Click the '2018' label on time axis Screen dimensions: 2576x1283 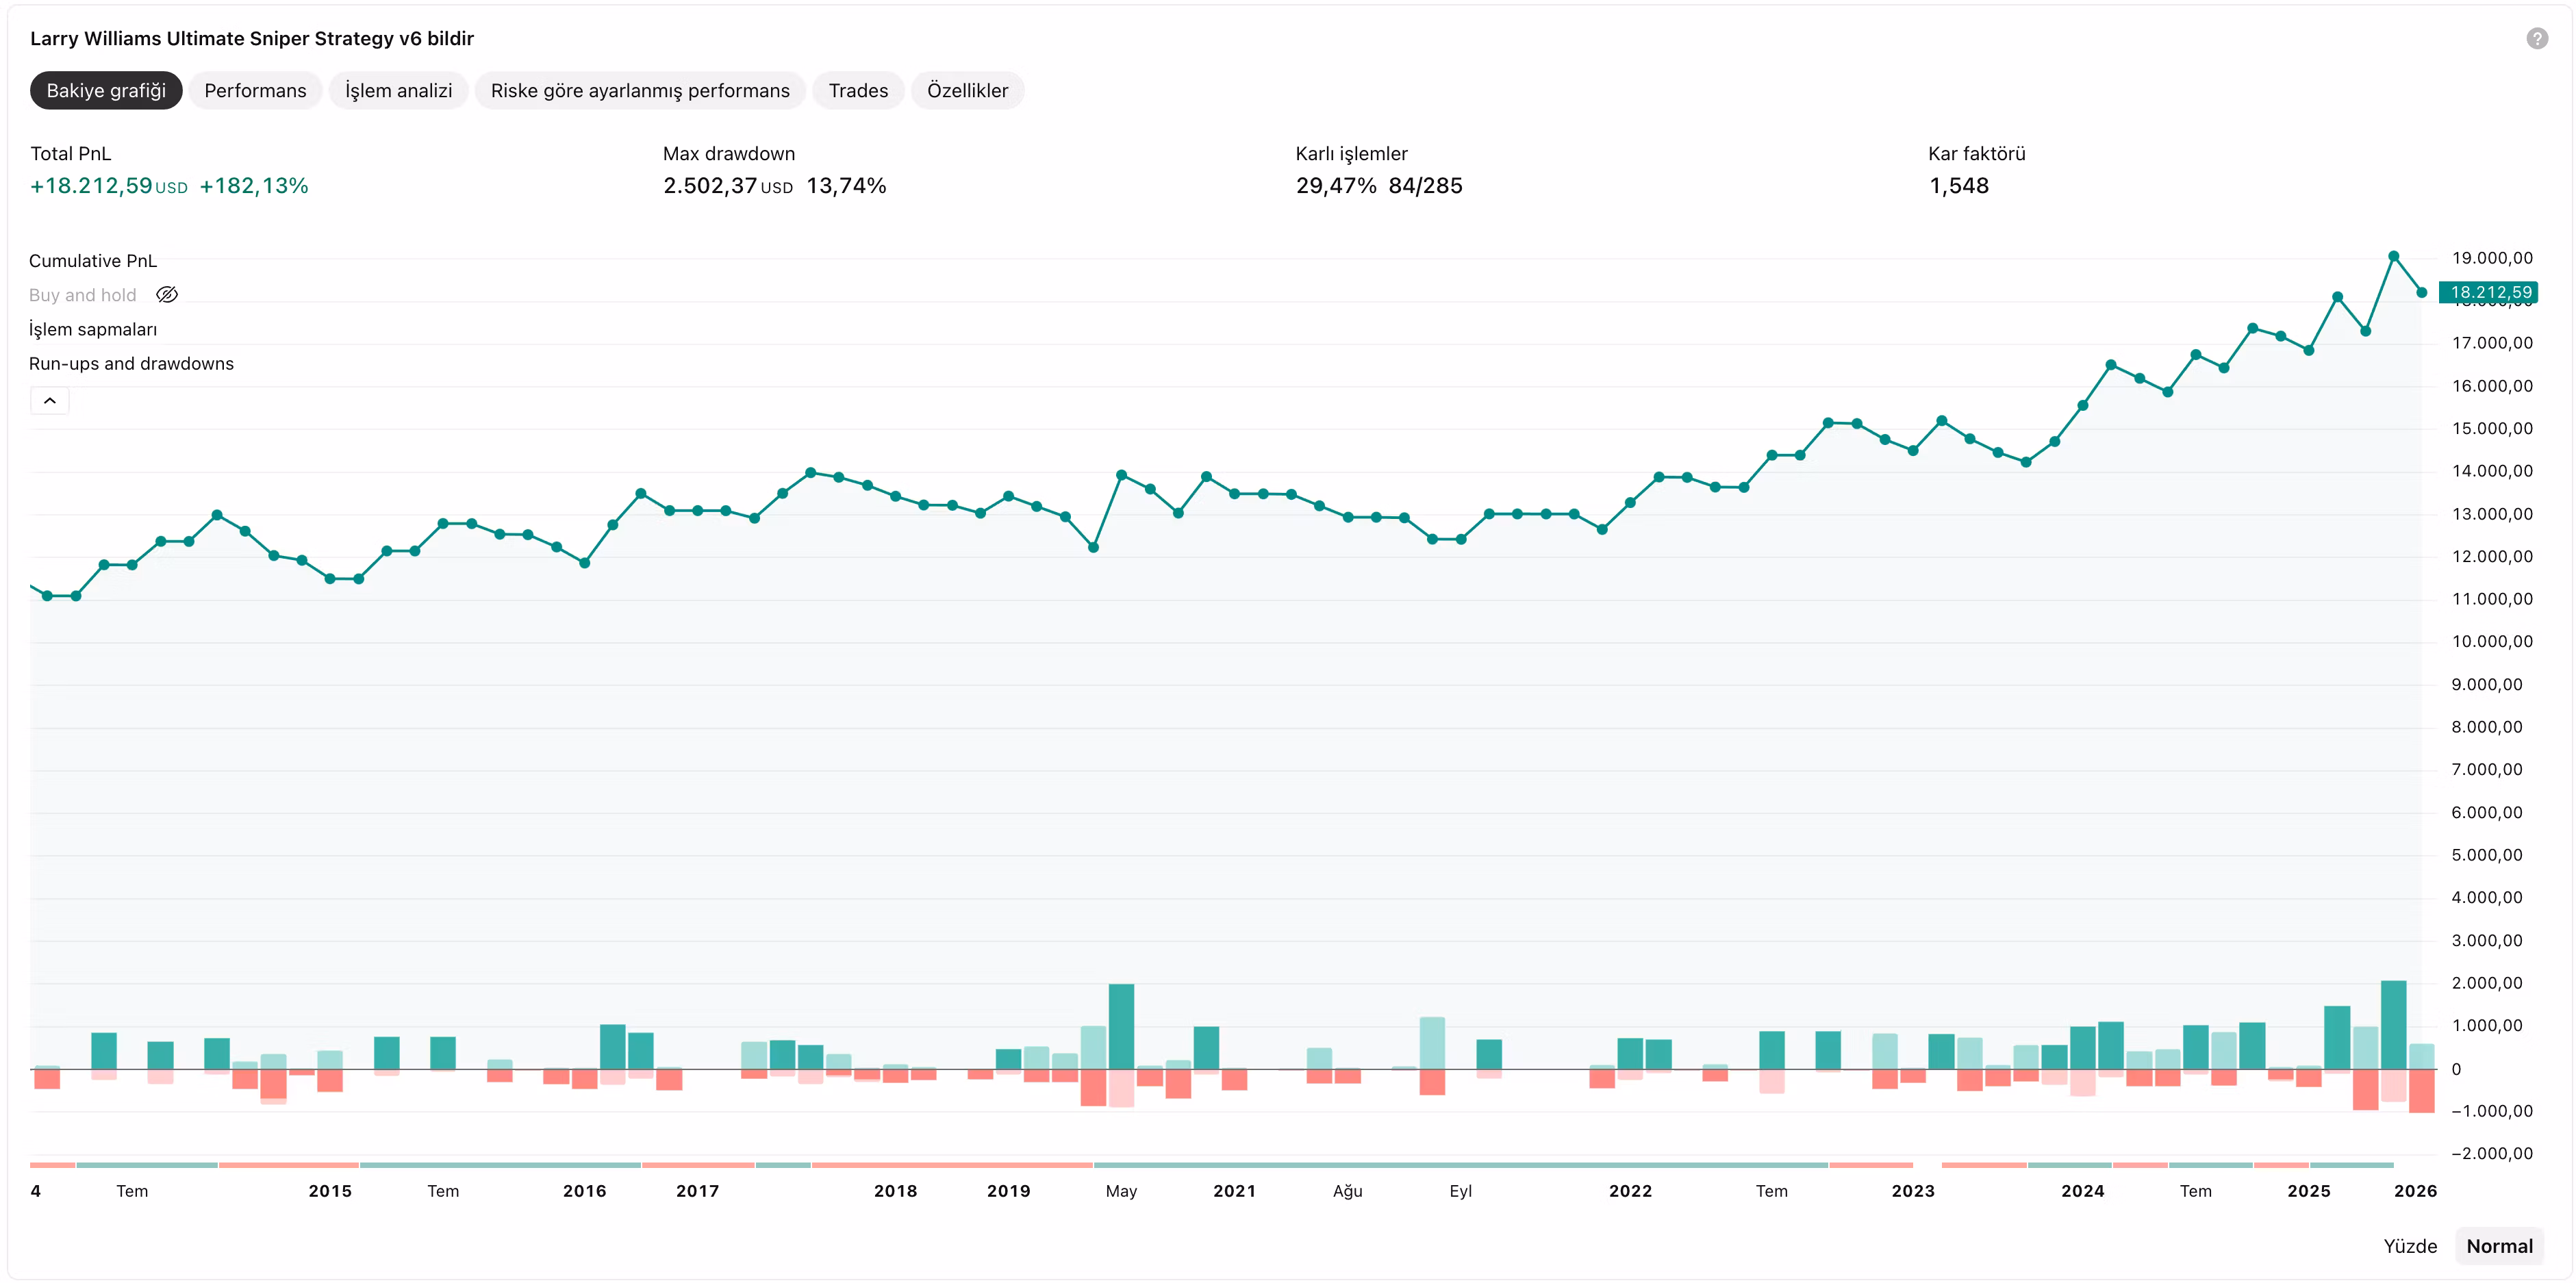point(896,1191)
